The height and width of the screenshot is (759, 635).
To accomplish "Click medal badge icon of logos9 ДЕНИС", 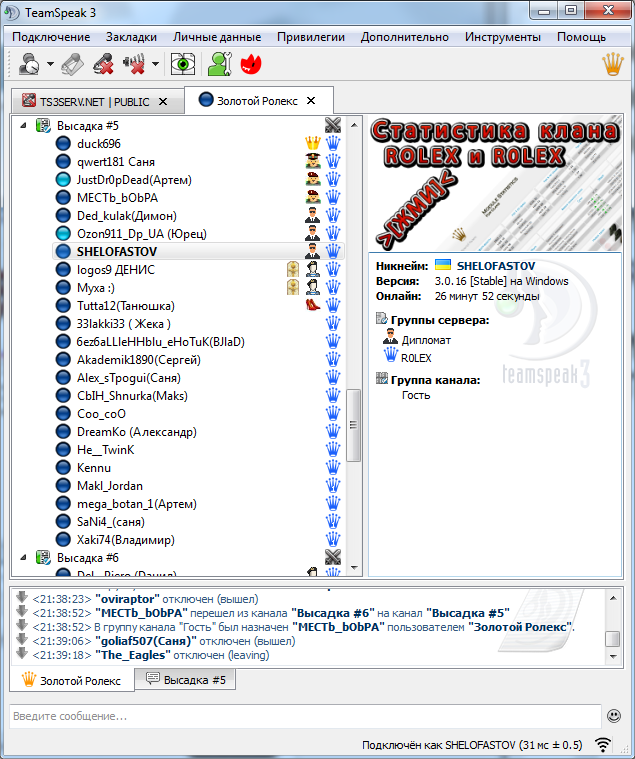I will coord(293,269).
